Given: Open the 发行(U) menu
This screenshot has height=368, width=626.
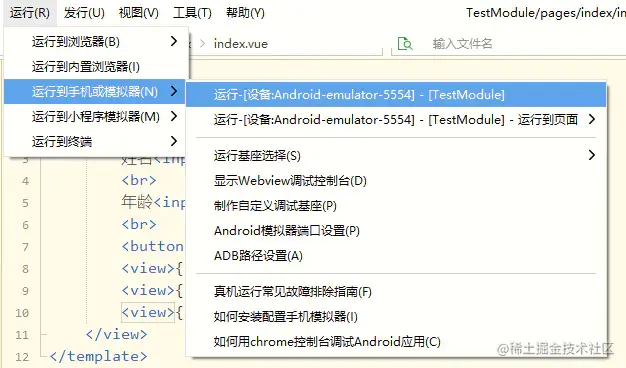Looking at the screenshot, I should (84, 13).
